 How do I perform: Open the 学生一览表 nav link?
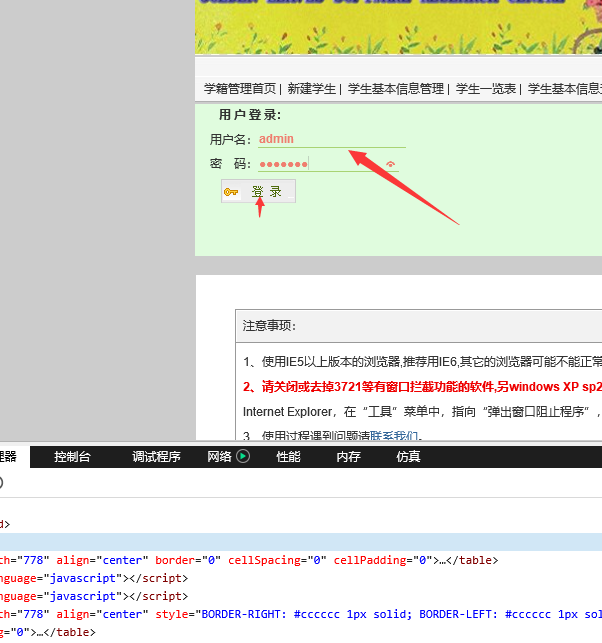point(486,89)
